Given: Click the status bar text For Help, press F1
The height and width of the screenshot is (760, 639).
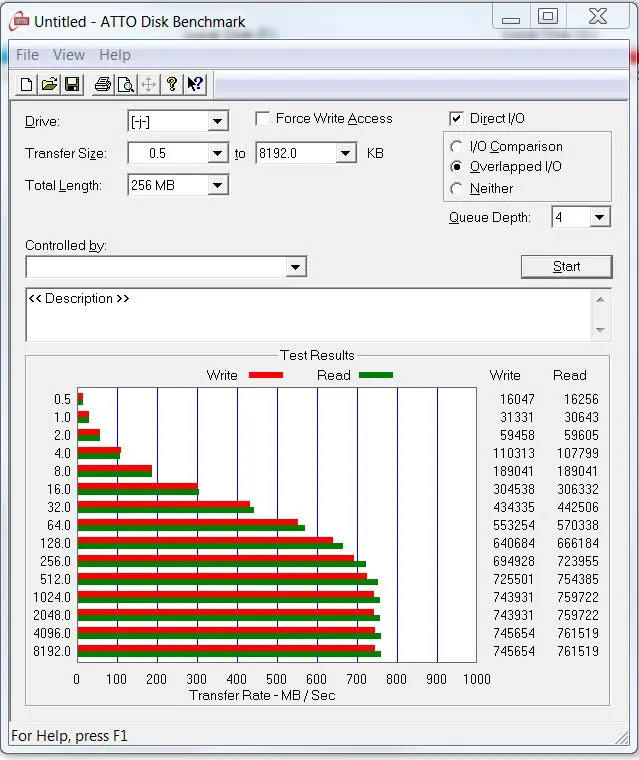Looking at the screenshot, I should [x=69, y=736].
